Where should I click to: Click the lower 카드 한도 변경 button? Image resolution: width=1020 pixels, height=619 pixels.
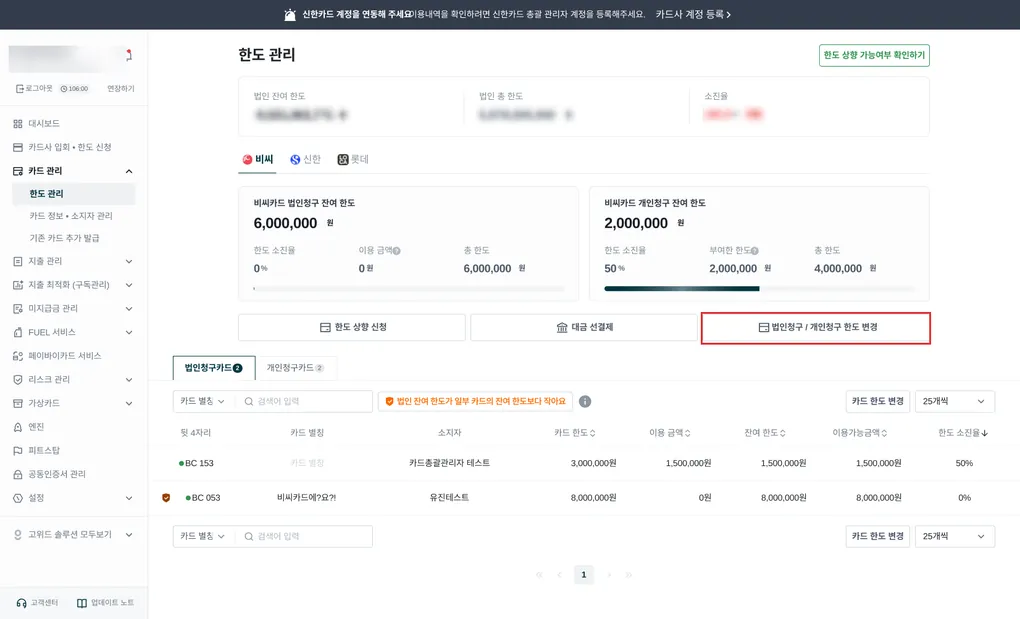(x=878, y=536)
